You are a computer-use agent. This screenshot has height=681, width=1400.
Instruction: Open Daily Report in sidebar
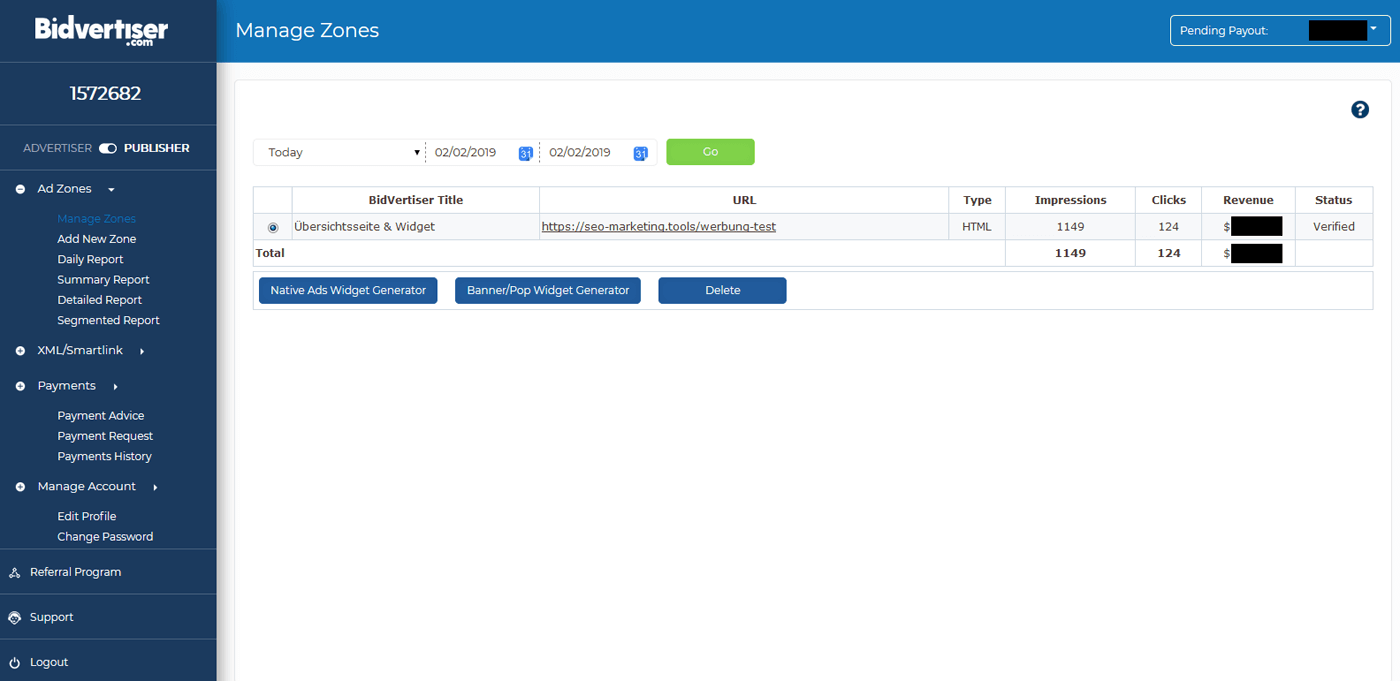tap(90, 260)
